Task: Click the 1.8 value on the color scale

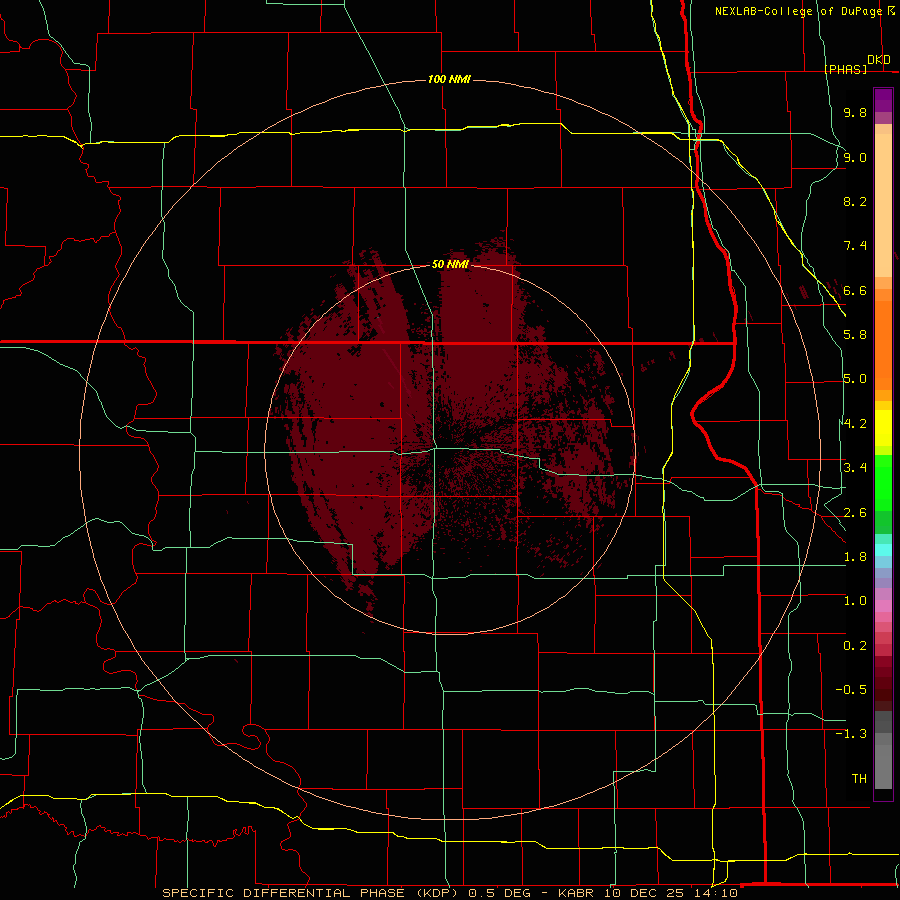Action: pos(855,557)
